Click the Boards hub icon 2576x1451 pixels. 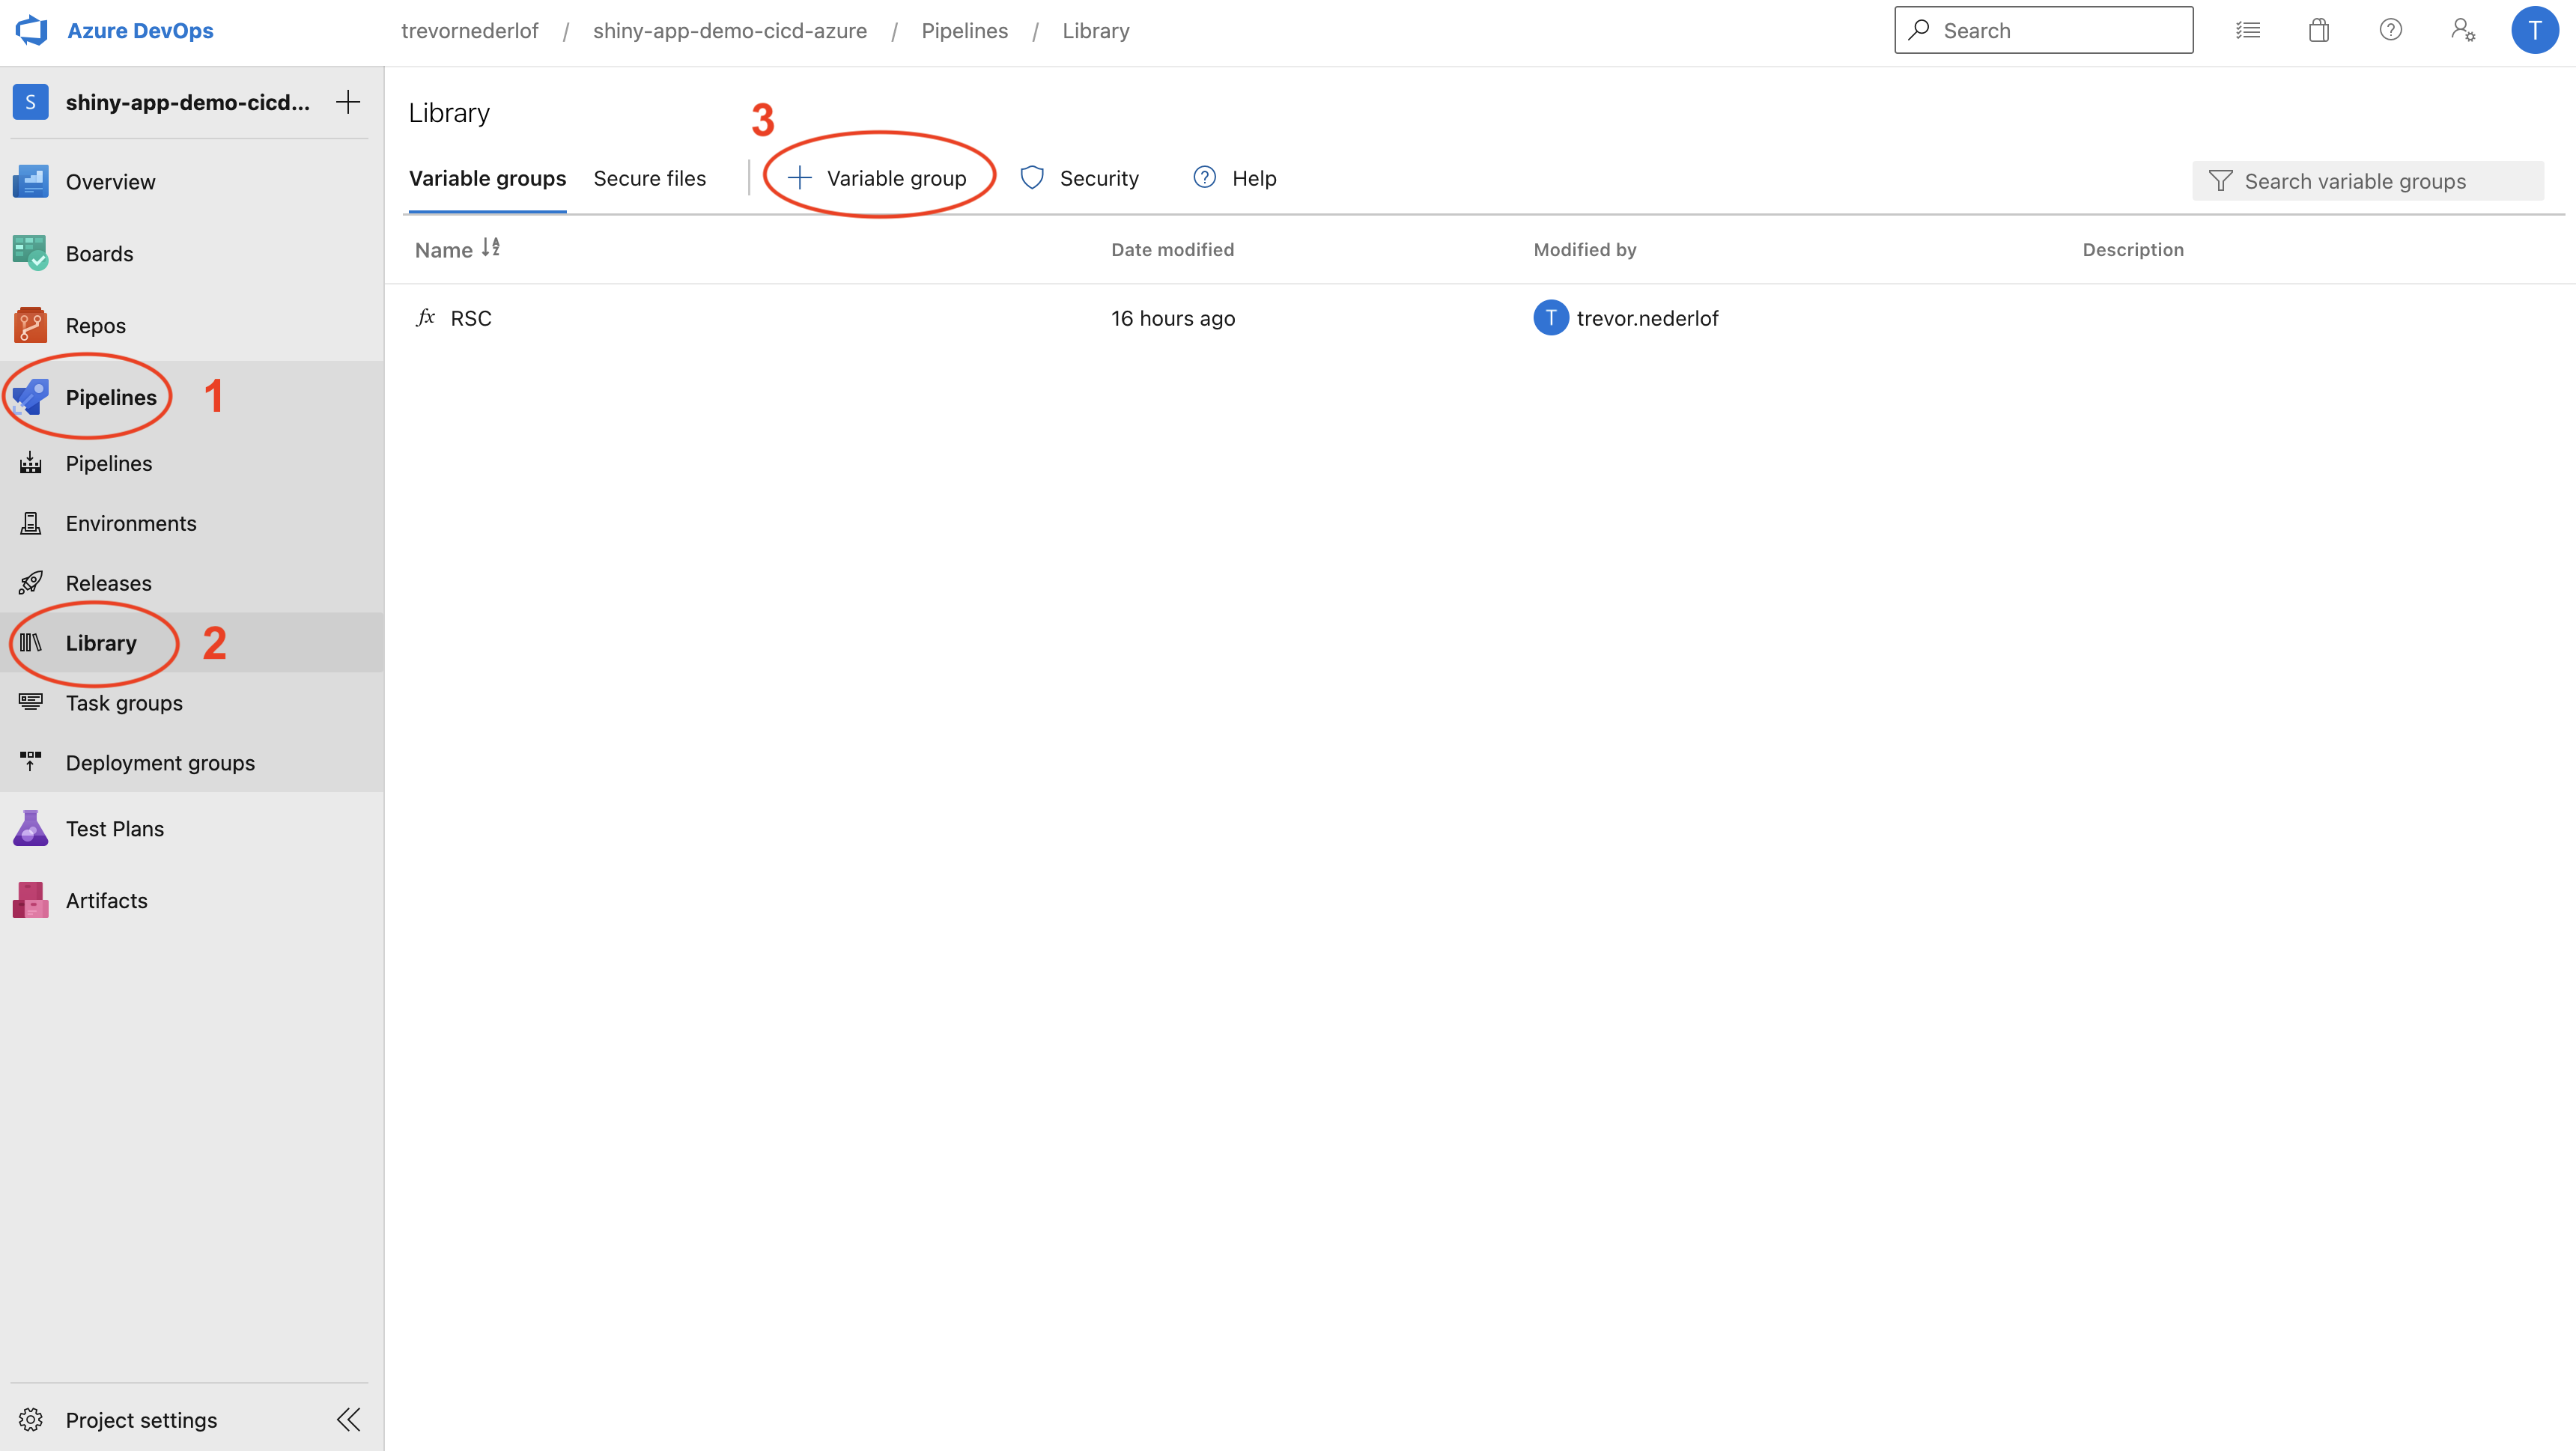pos(30,253)
